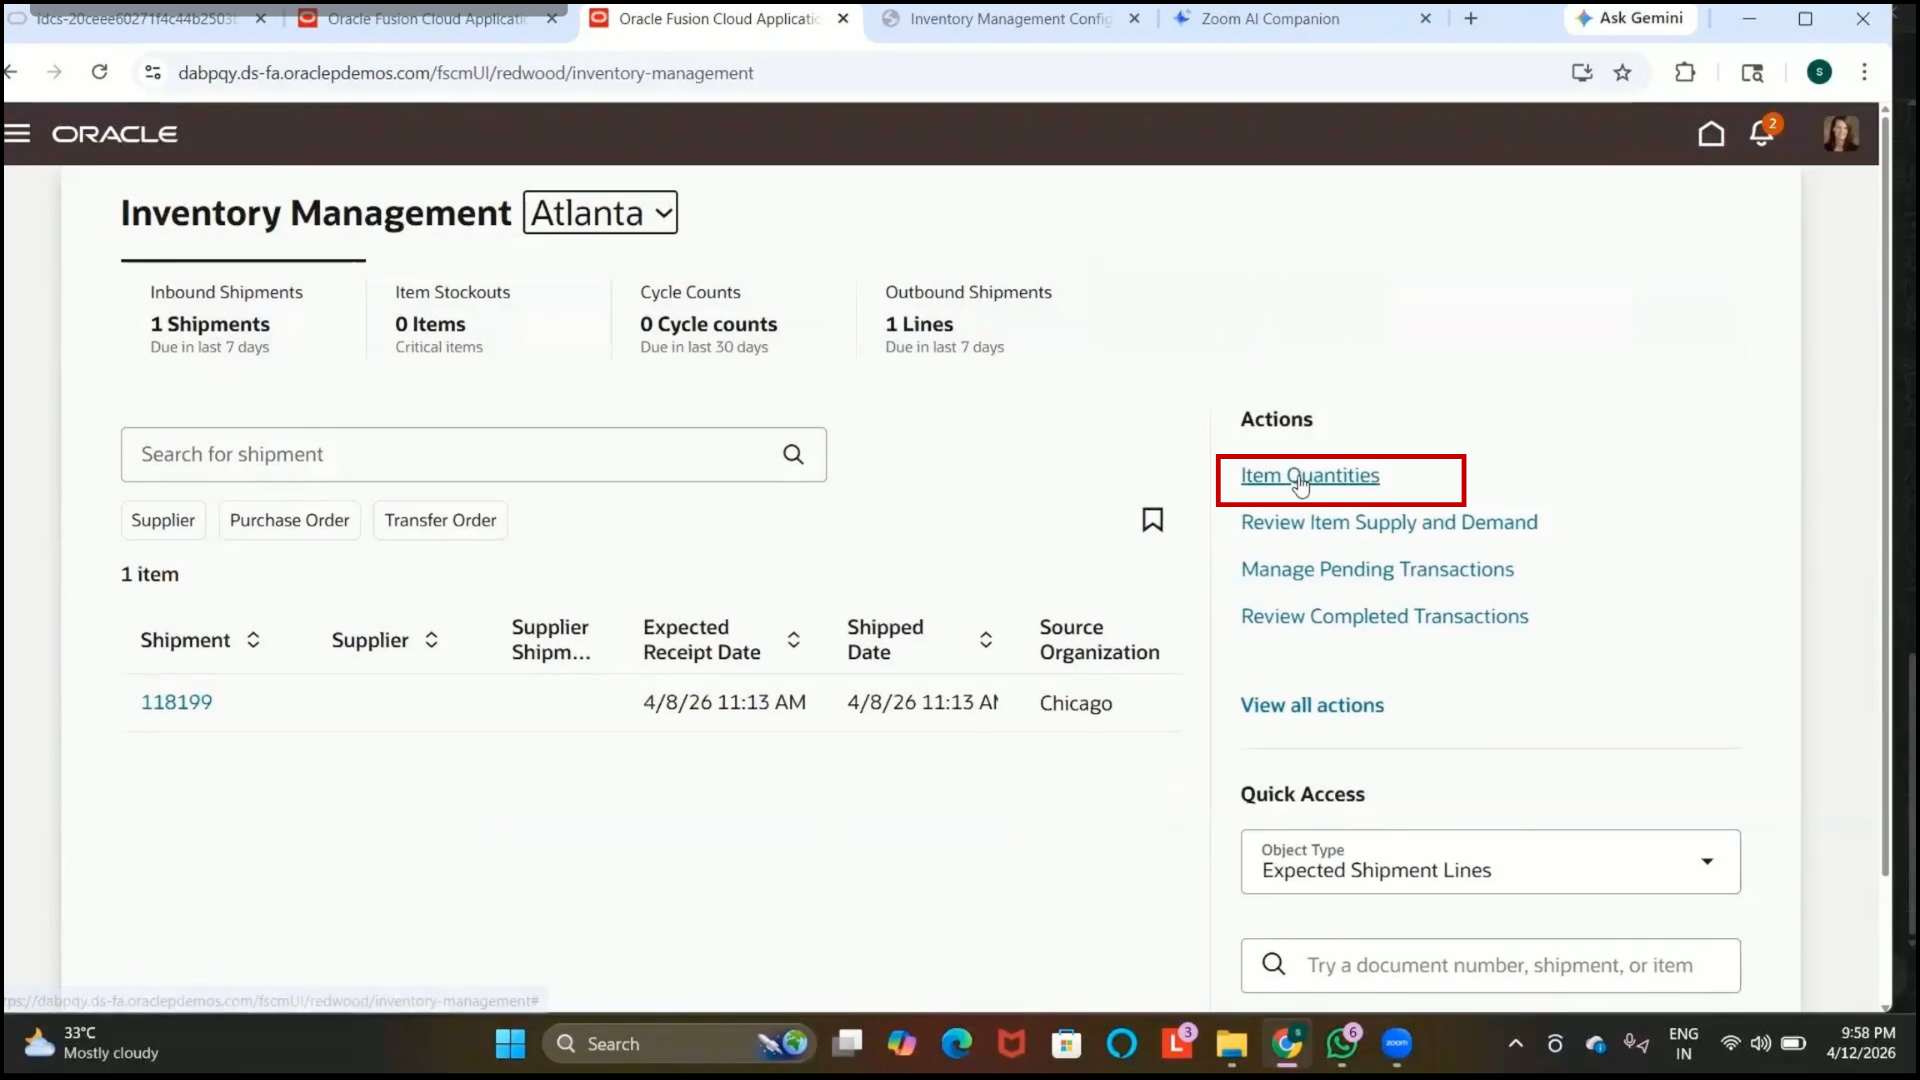
Task: Filter by Transfer Order chip
Action: (440, 520)
